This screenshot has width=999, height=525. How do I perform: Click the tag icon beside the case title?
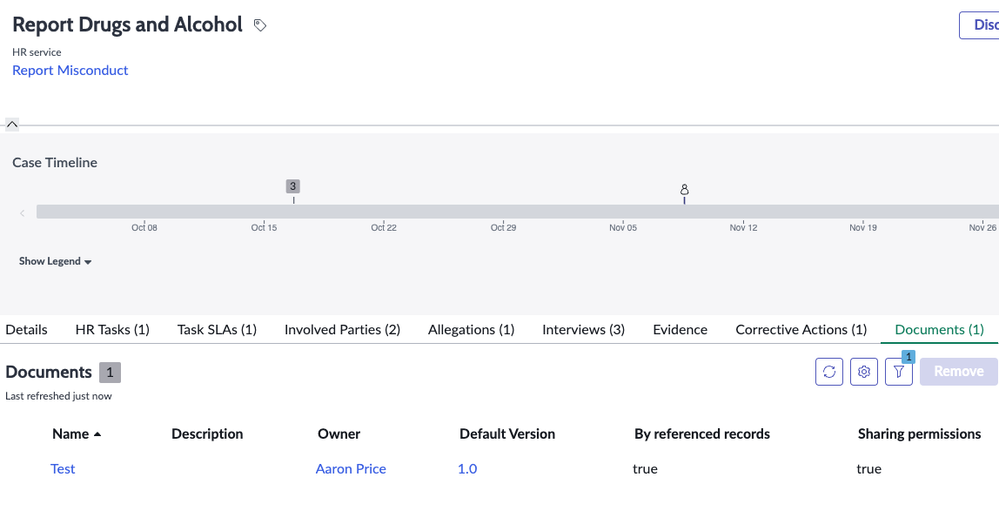tap(260, 25)
